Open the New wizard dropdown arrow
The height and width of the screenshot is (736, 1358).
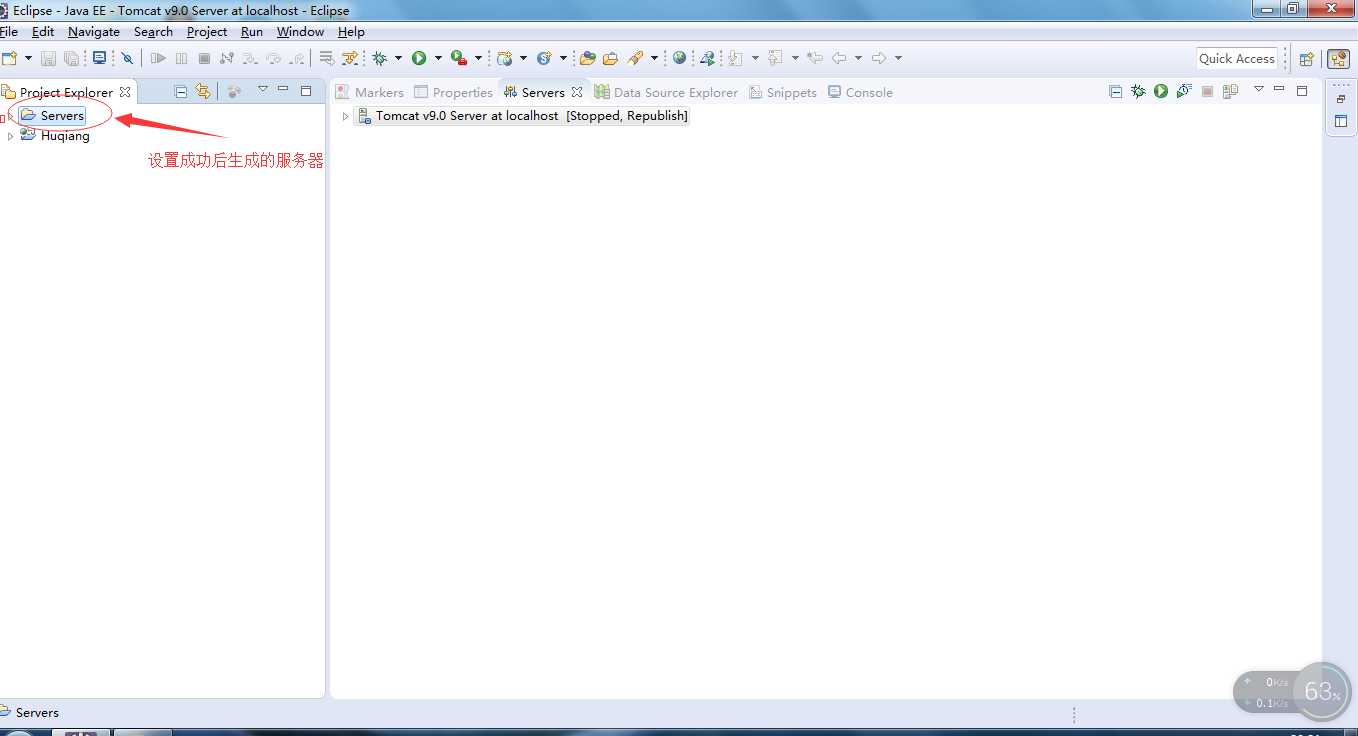tap(28, 58)
